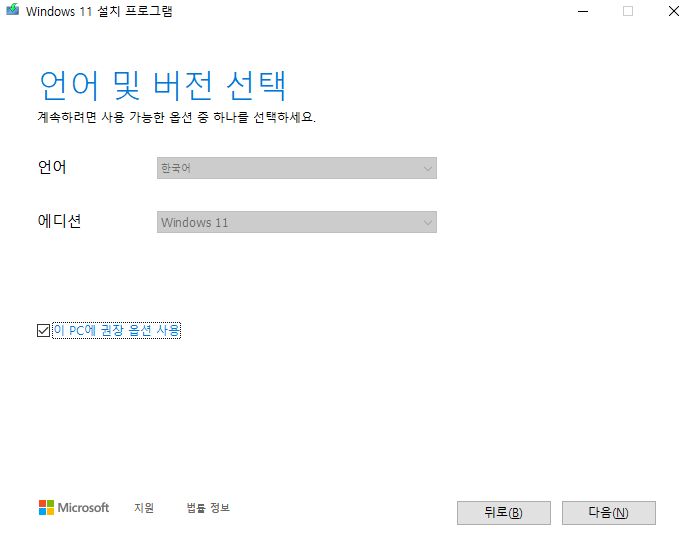Viewport: 693px width, 547px height.
Task: Click the Windows 11 setup title bar icon
Action: coord(13,10)
